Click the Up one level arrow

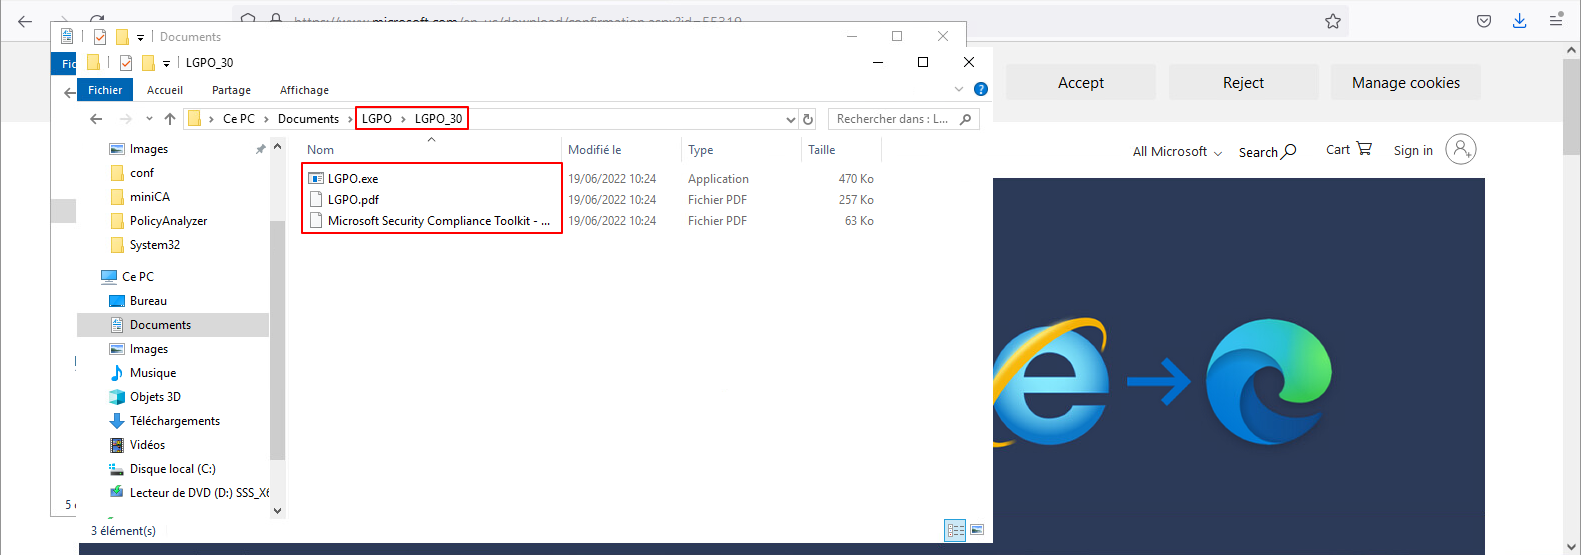click(x=170, y=119)
